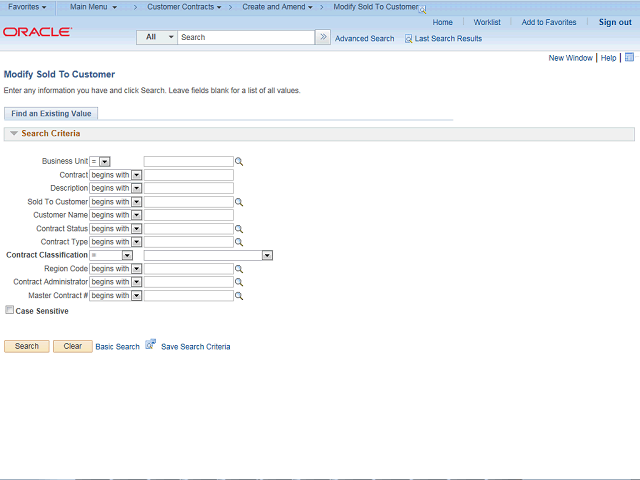Open the All search category dropdown
Viewport: 640px width, 480px height.
click(157, 37)
